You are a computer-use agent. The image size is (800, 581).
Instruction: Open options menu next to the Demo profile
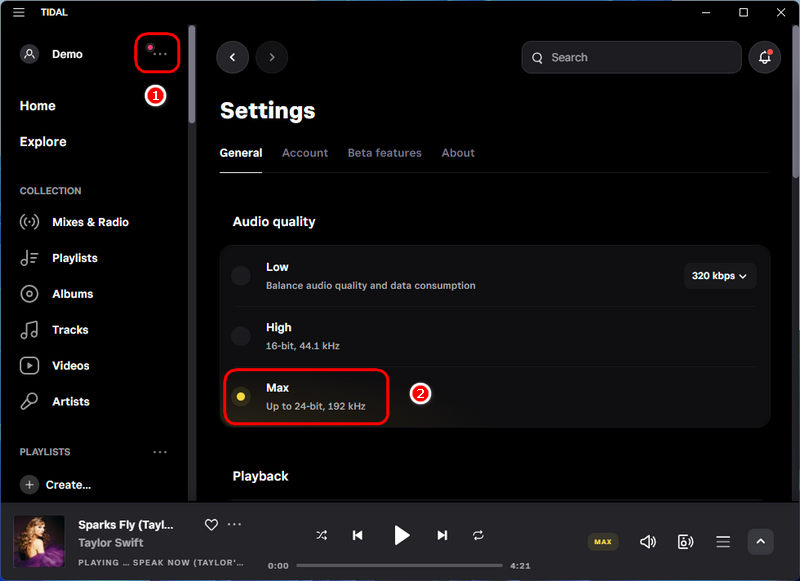pyautogui.click(x=157, y=53)
